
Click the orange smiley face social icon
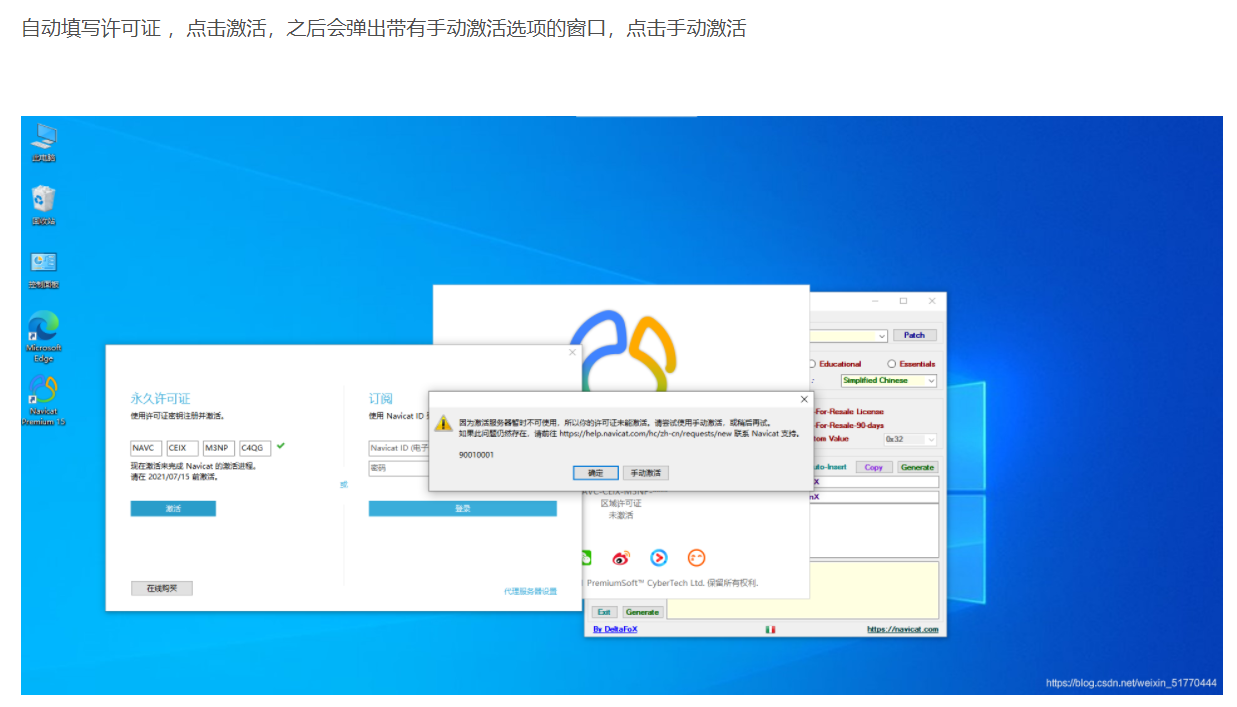[x=696, y=557]
